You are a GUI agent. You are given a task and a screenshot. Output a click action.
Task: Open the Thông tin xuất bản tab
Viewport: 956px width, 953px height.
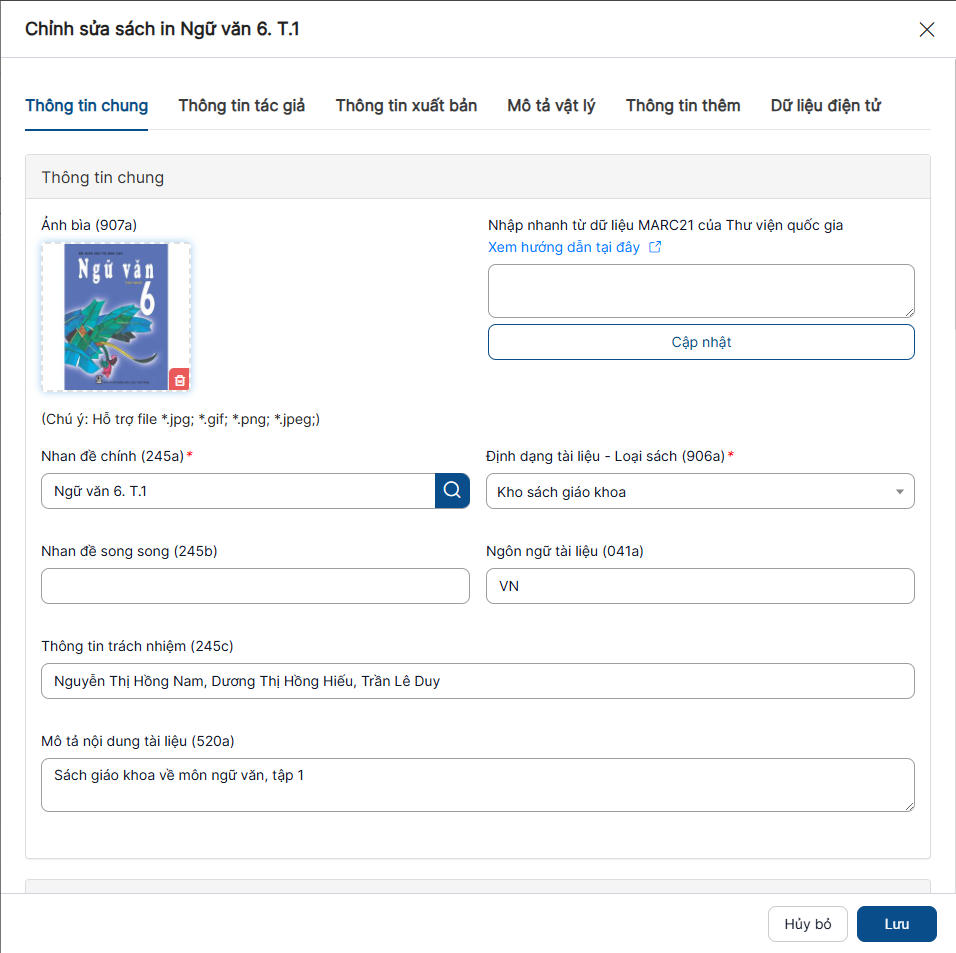click(x=406, y=106)
